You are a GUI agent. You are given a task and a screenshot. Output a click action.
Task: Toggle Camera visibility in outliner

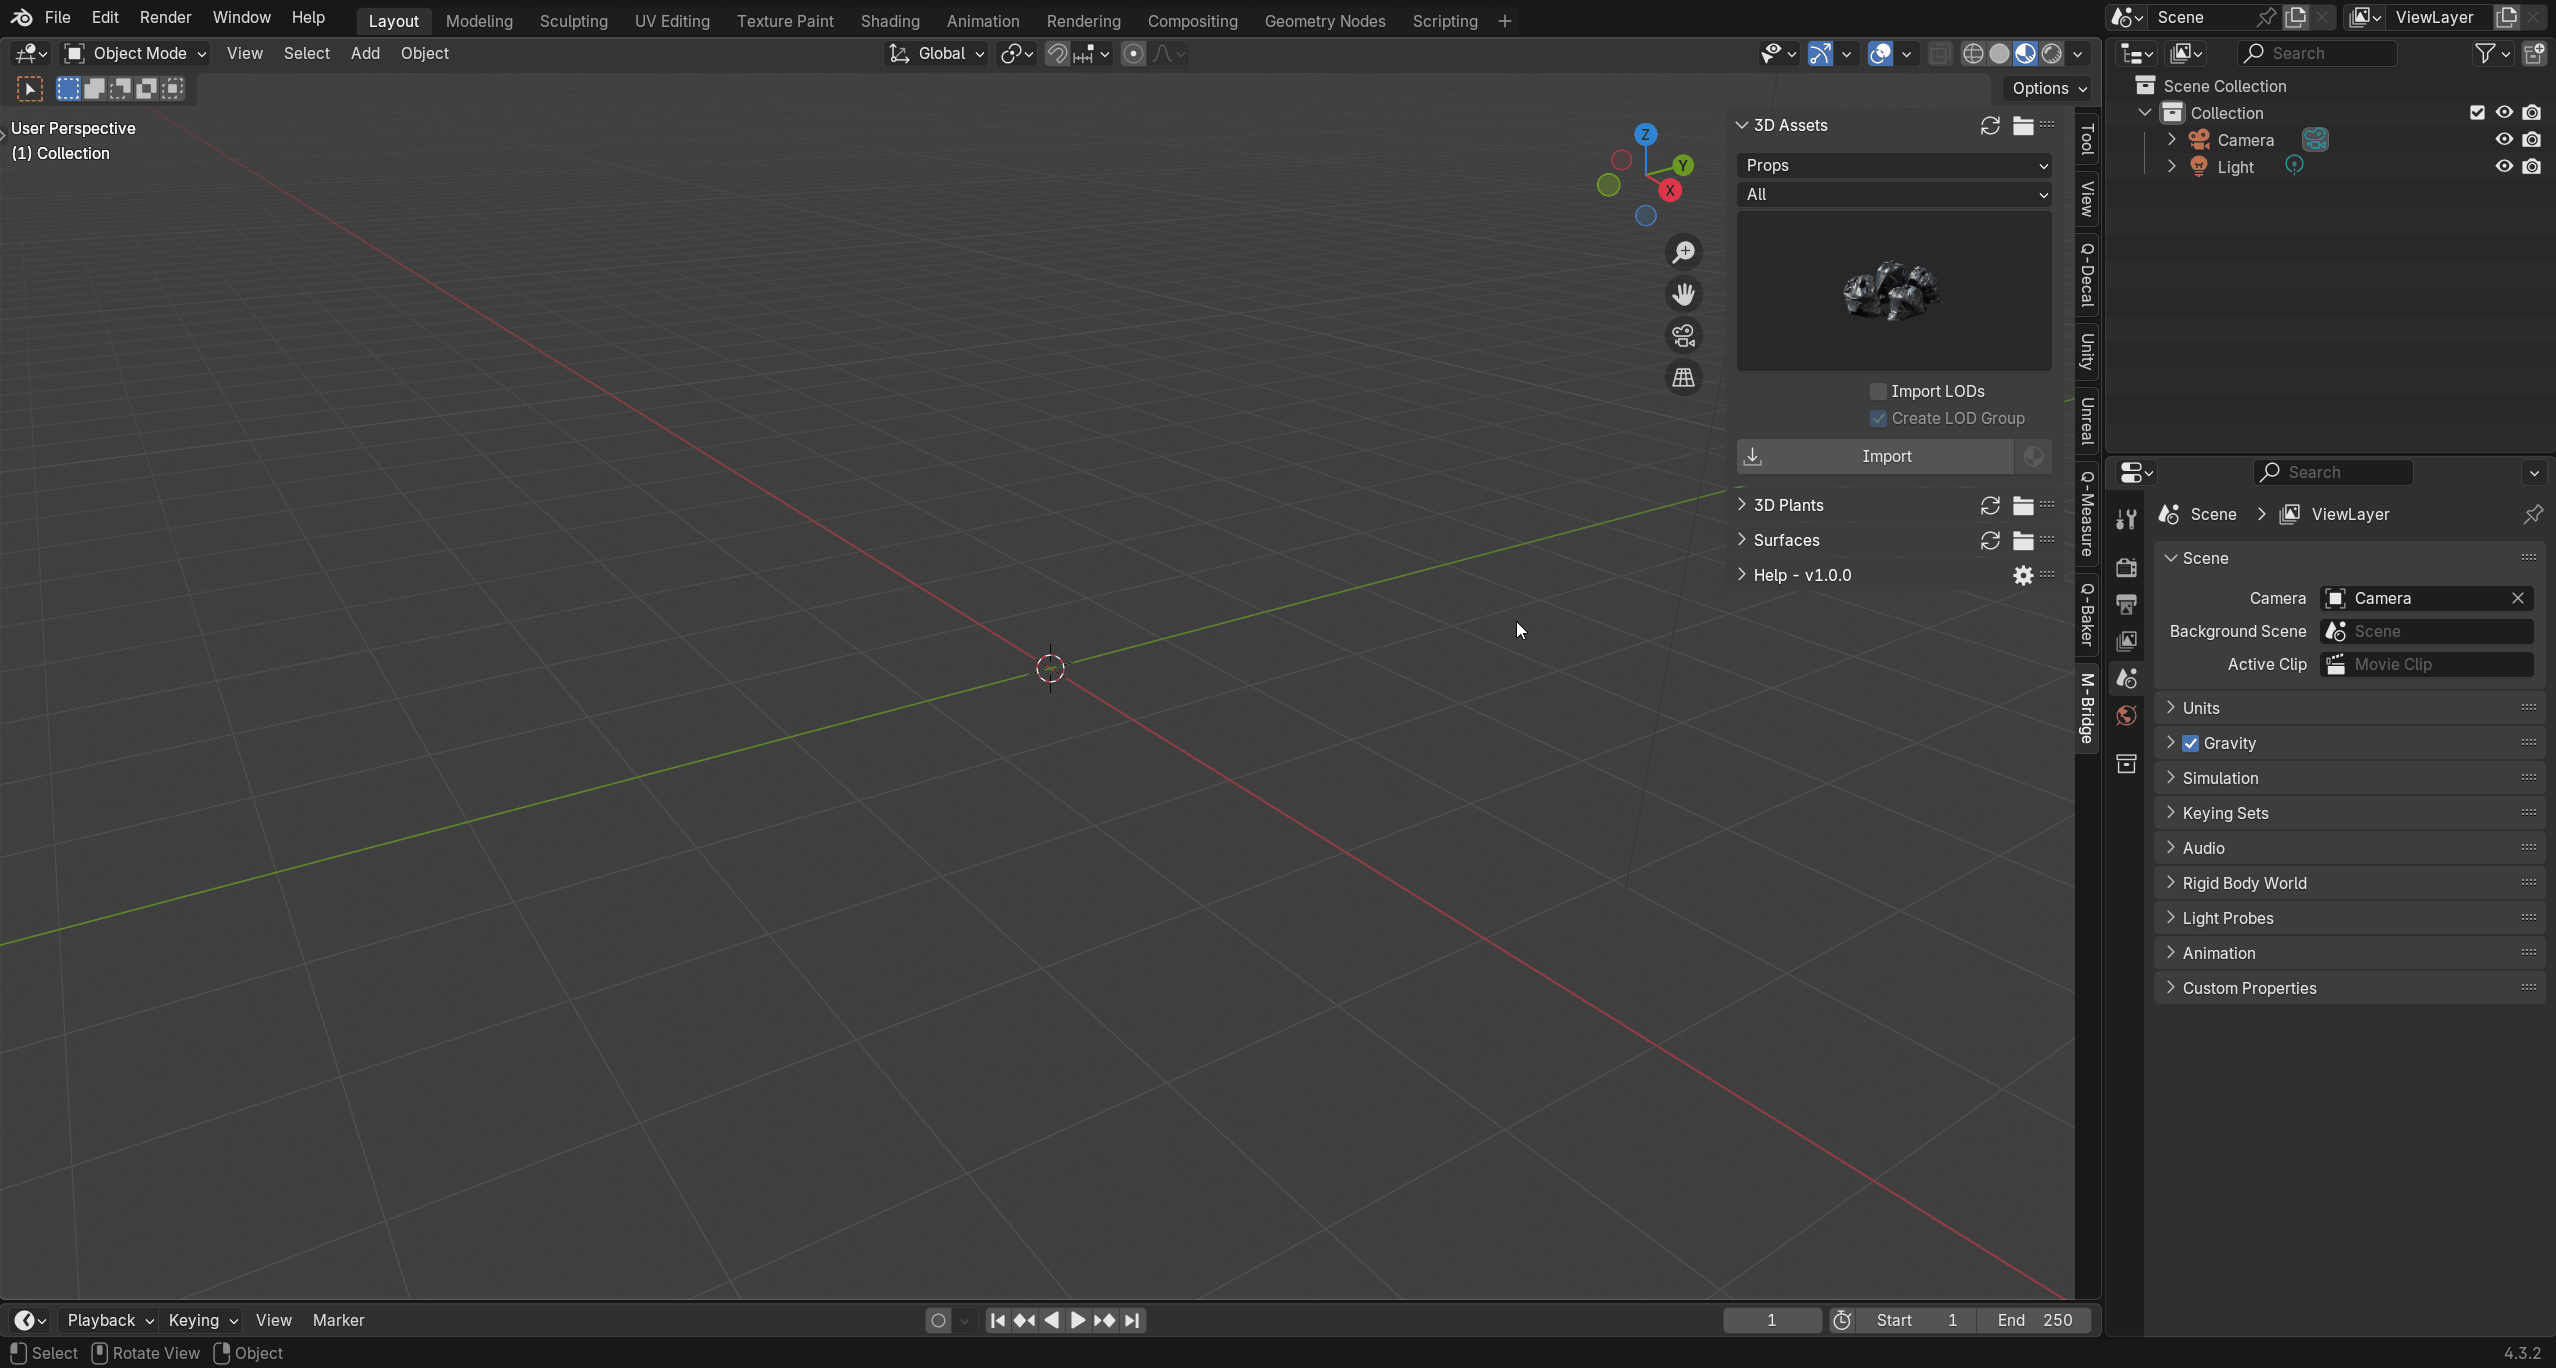click(2504, 139)
